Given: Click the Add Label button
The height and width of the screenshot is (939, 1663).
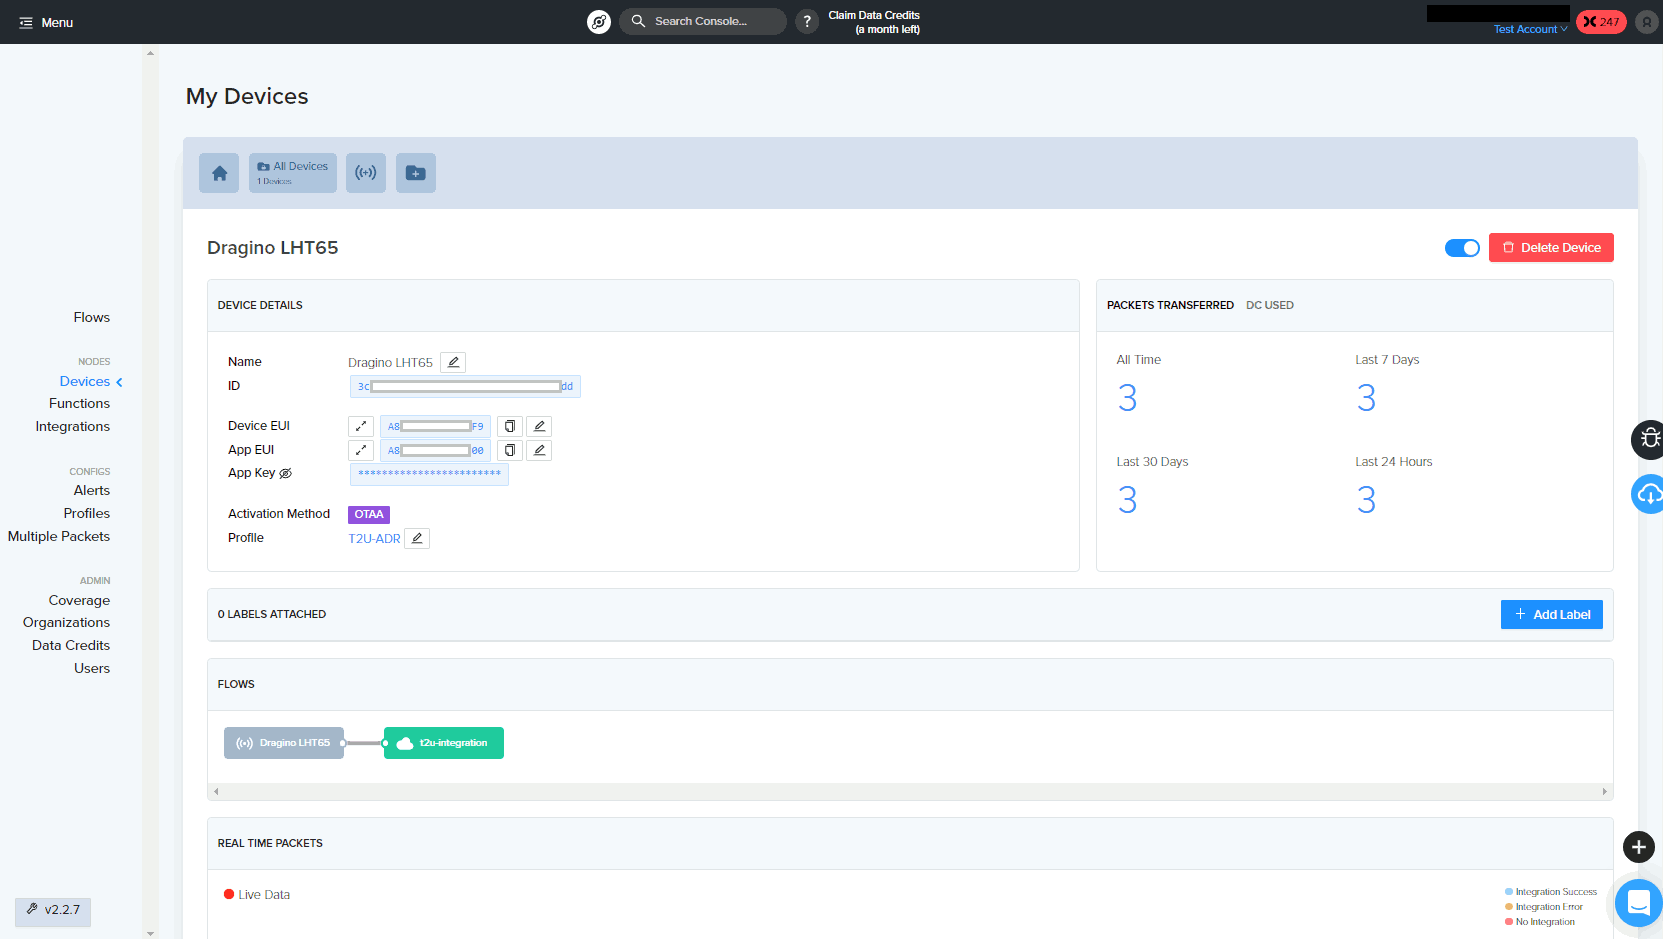Looking at the screenshot, I should (1552, 614).
